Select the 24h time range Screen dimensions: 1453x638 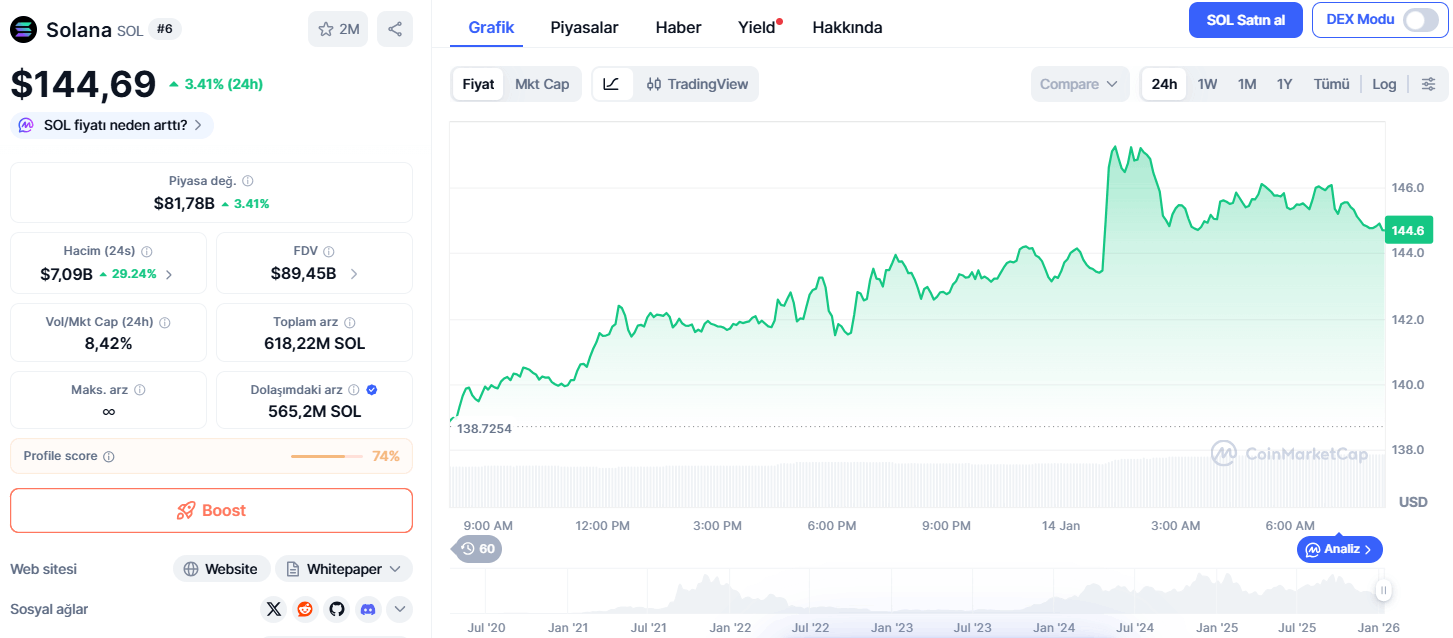tap(1164, 84)
